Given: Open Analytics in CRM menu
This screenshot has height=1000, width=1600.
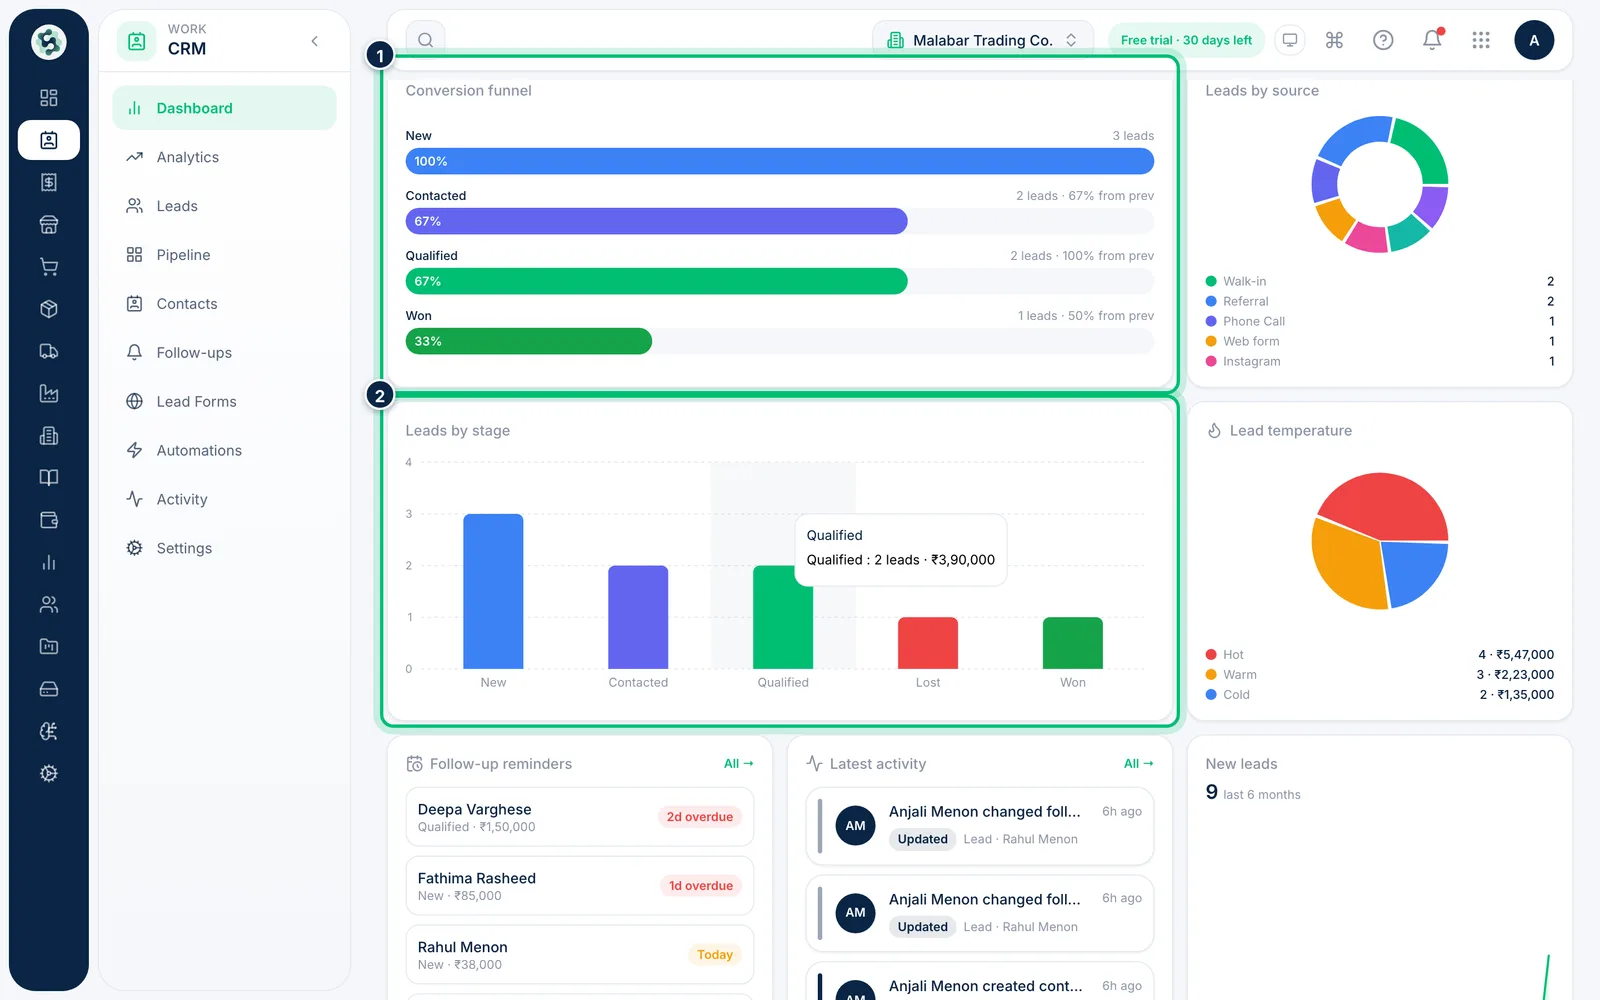Looking at the screenshot, I should [x=224, y=157].
